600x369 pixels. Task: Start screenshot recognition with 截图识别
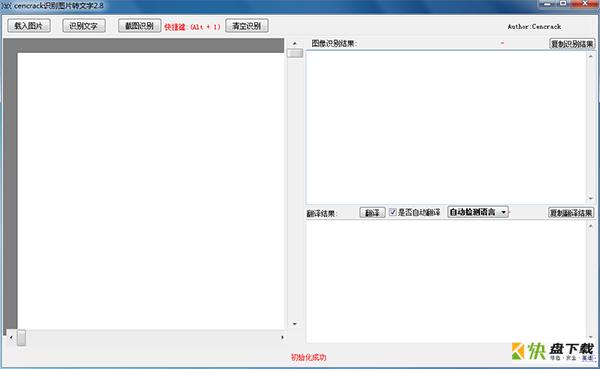[139, 26]
